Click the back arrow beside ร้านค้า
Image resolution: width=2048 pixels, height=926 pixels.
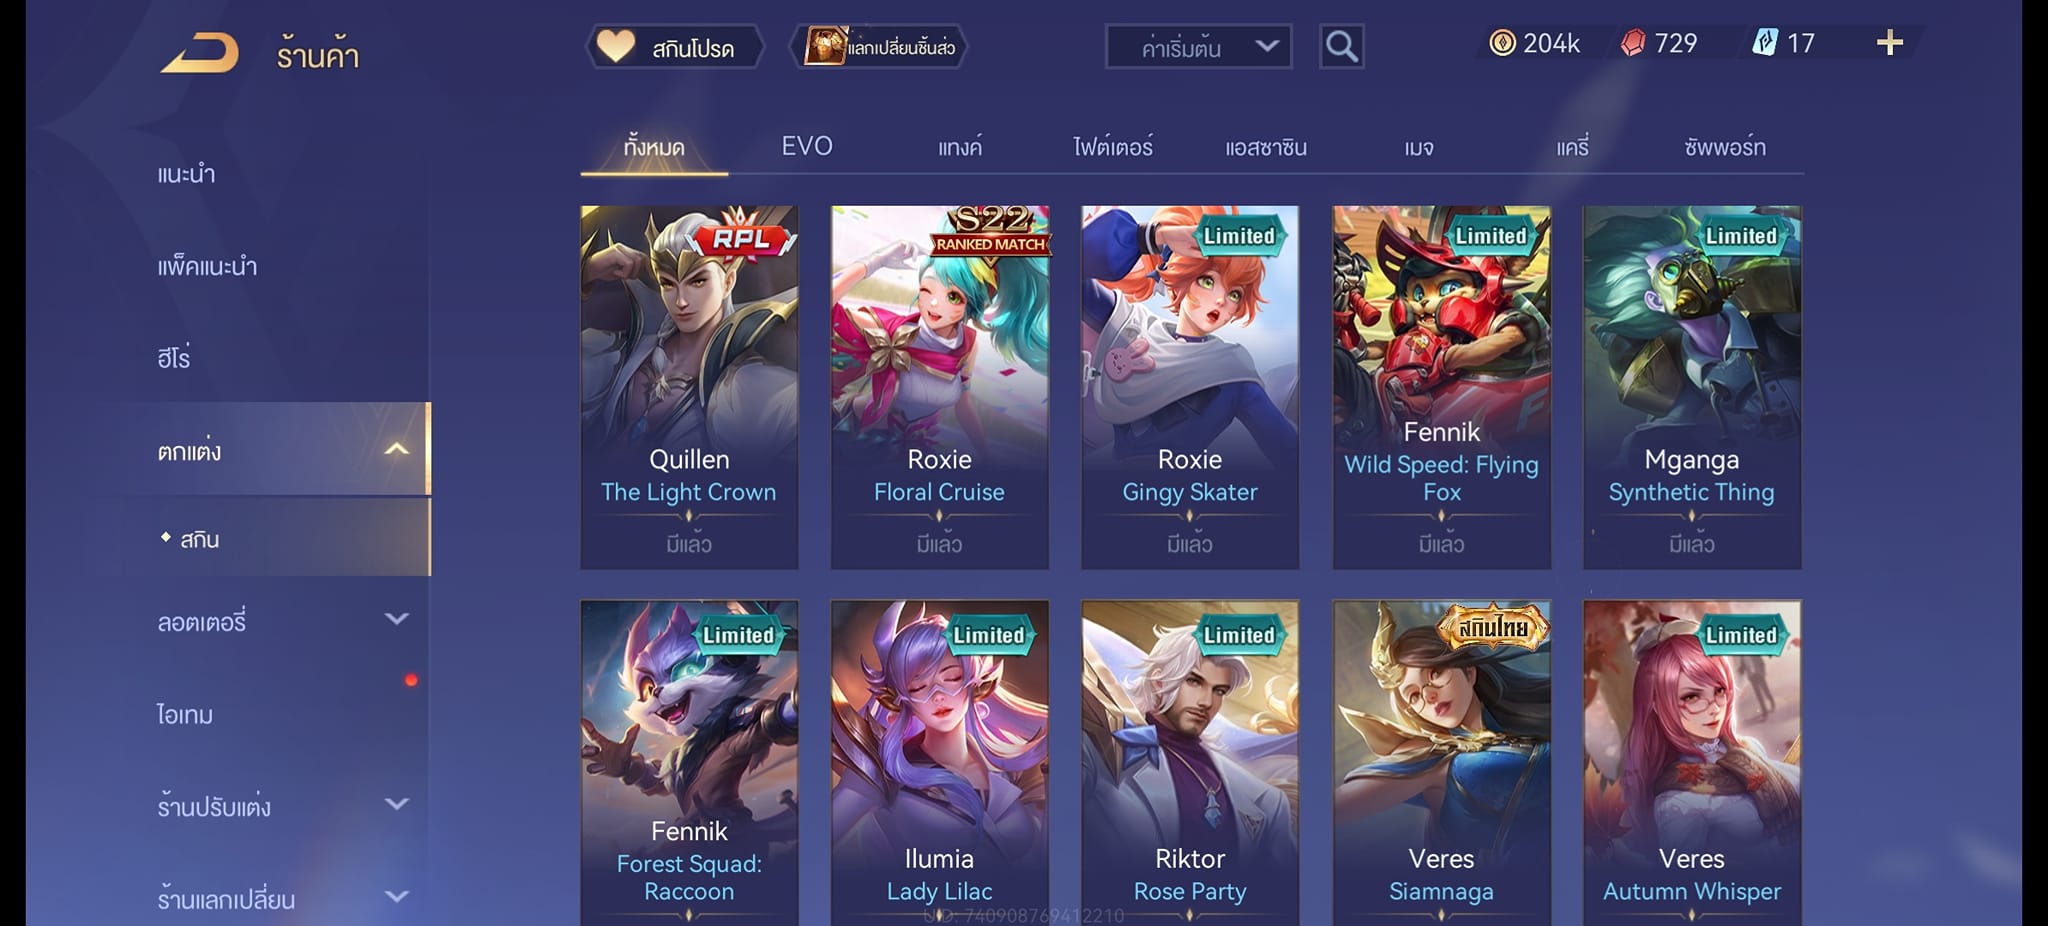200,52
